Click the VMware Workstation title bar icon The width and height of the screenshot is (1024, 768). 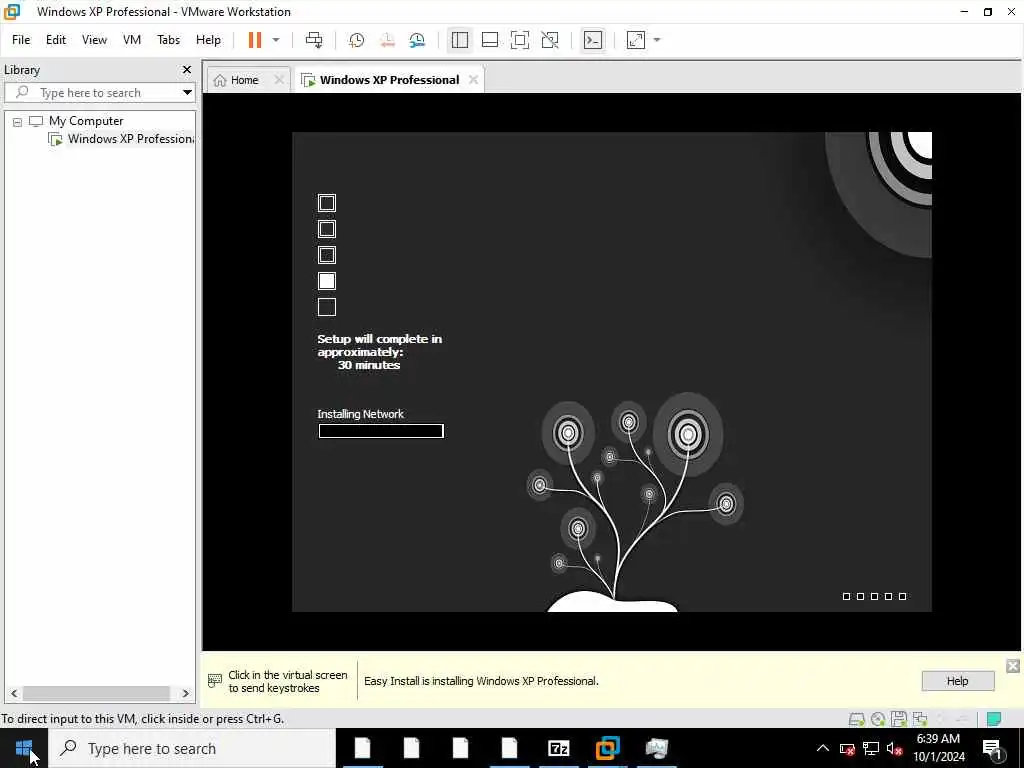click(x=12, y=12)
